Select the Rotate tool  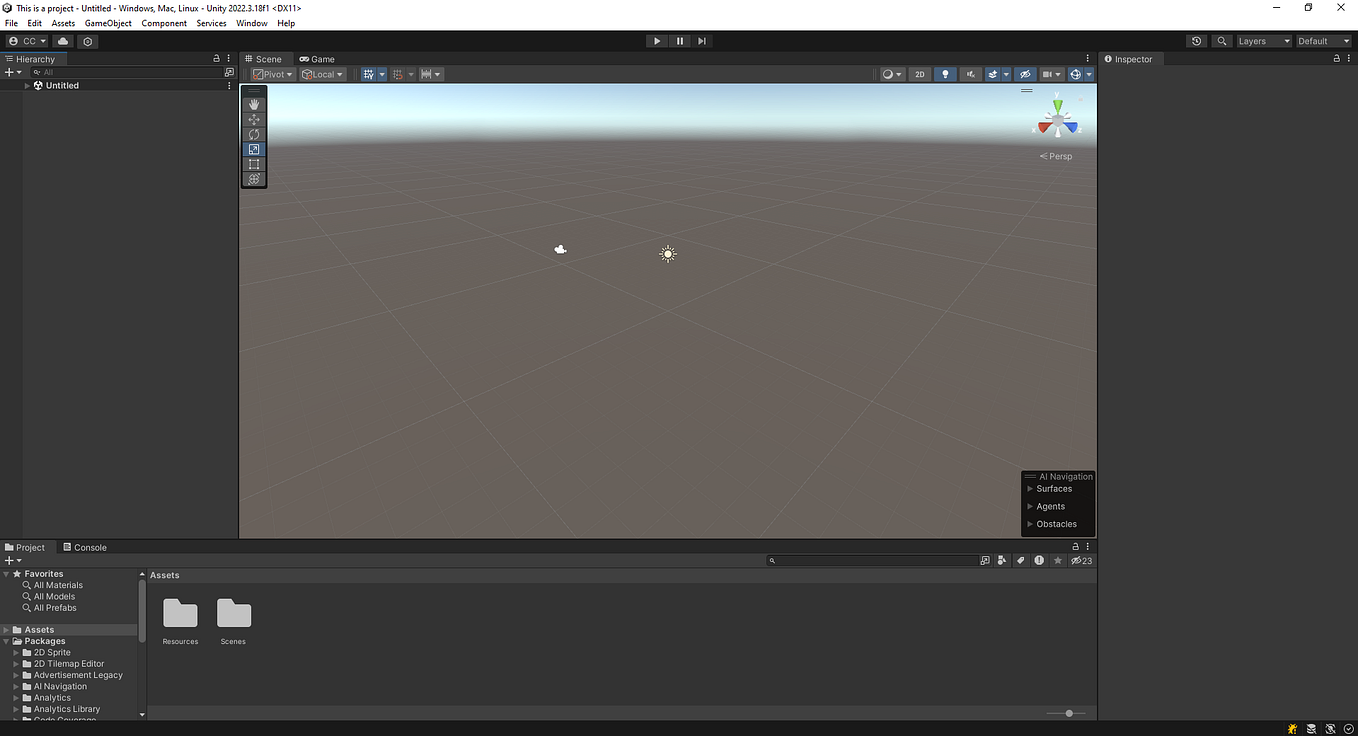[254, 133]
